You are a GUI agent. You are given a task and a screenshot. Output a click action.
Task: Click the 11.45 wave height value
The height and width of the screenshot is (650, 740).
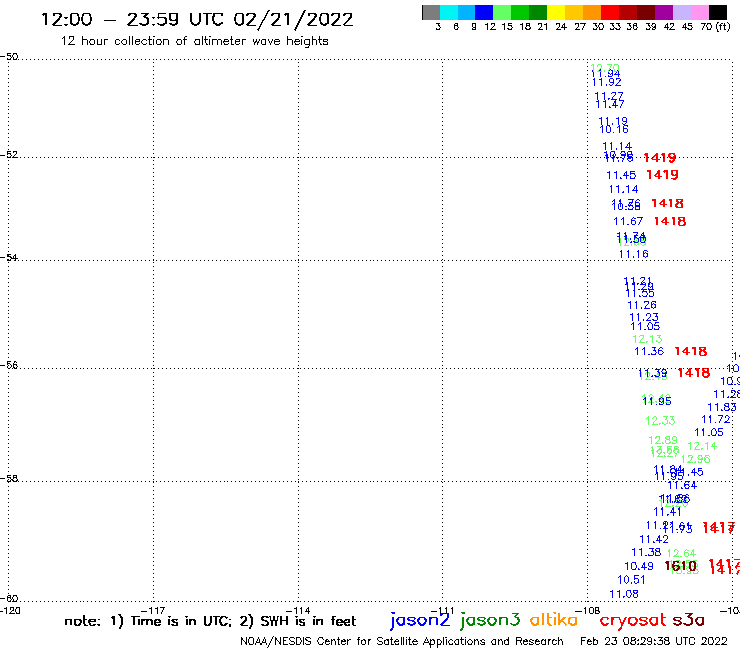tap(621, 175)
